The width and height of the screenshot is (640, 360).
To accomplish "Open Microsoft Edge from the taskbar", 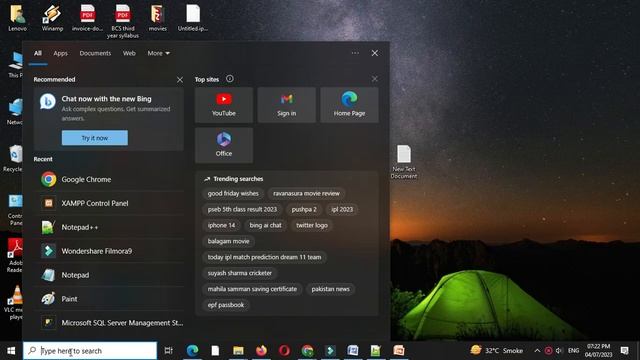I will (192, 351).
